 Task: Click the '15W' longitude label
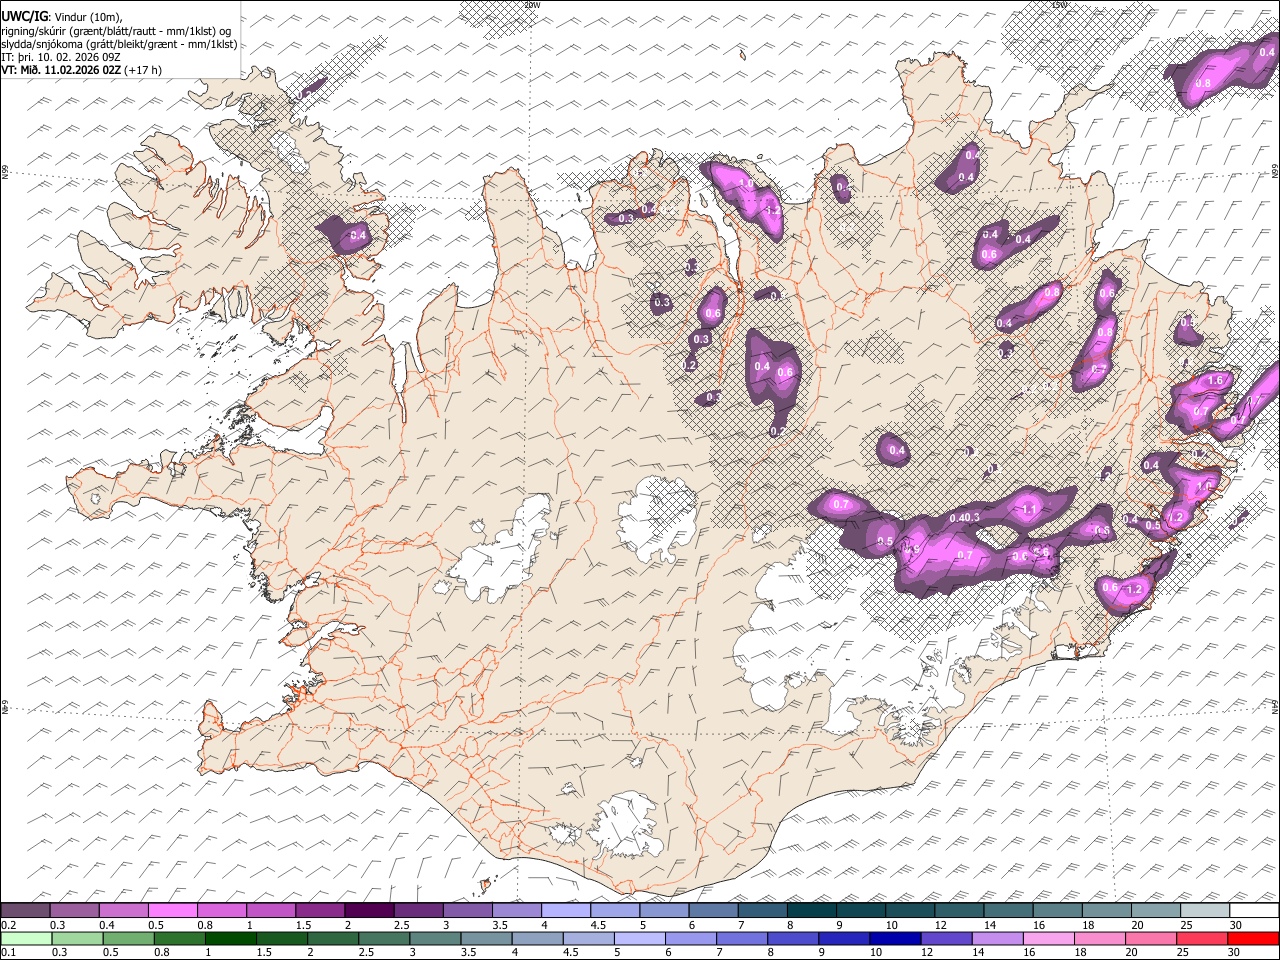point(1060,5)
